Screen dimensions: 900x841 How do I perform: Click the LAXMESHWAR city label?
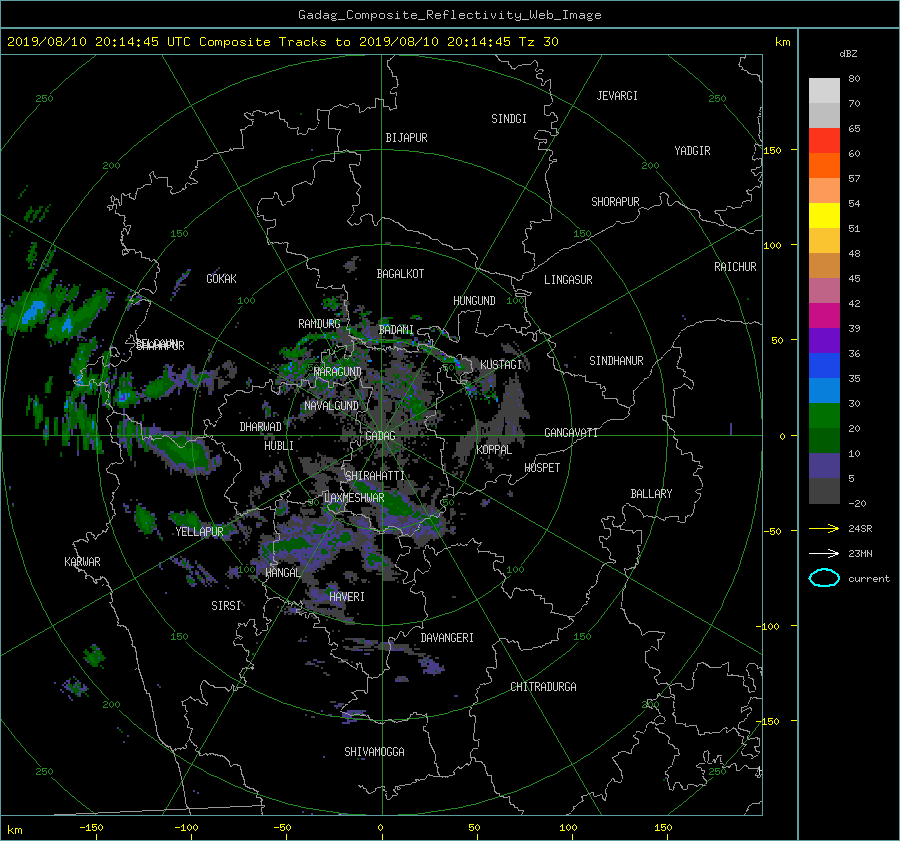pos(354,498)
